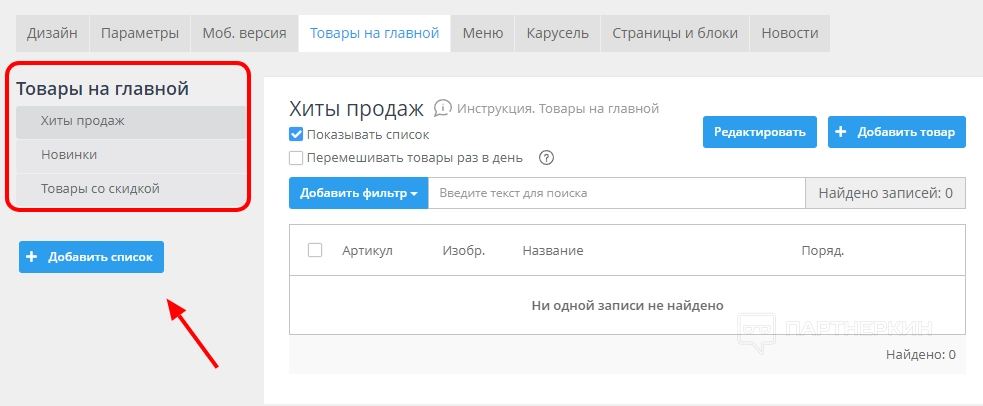
Task: Click the help question mark icon
Action: coord(546,158)
